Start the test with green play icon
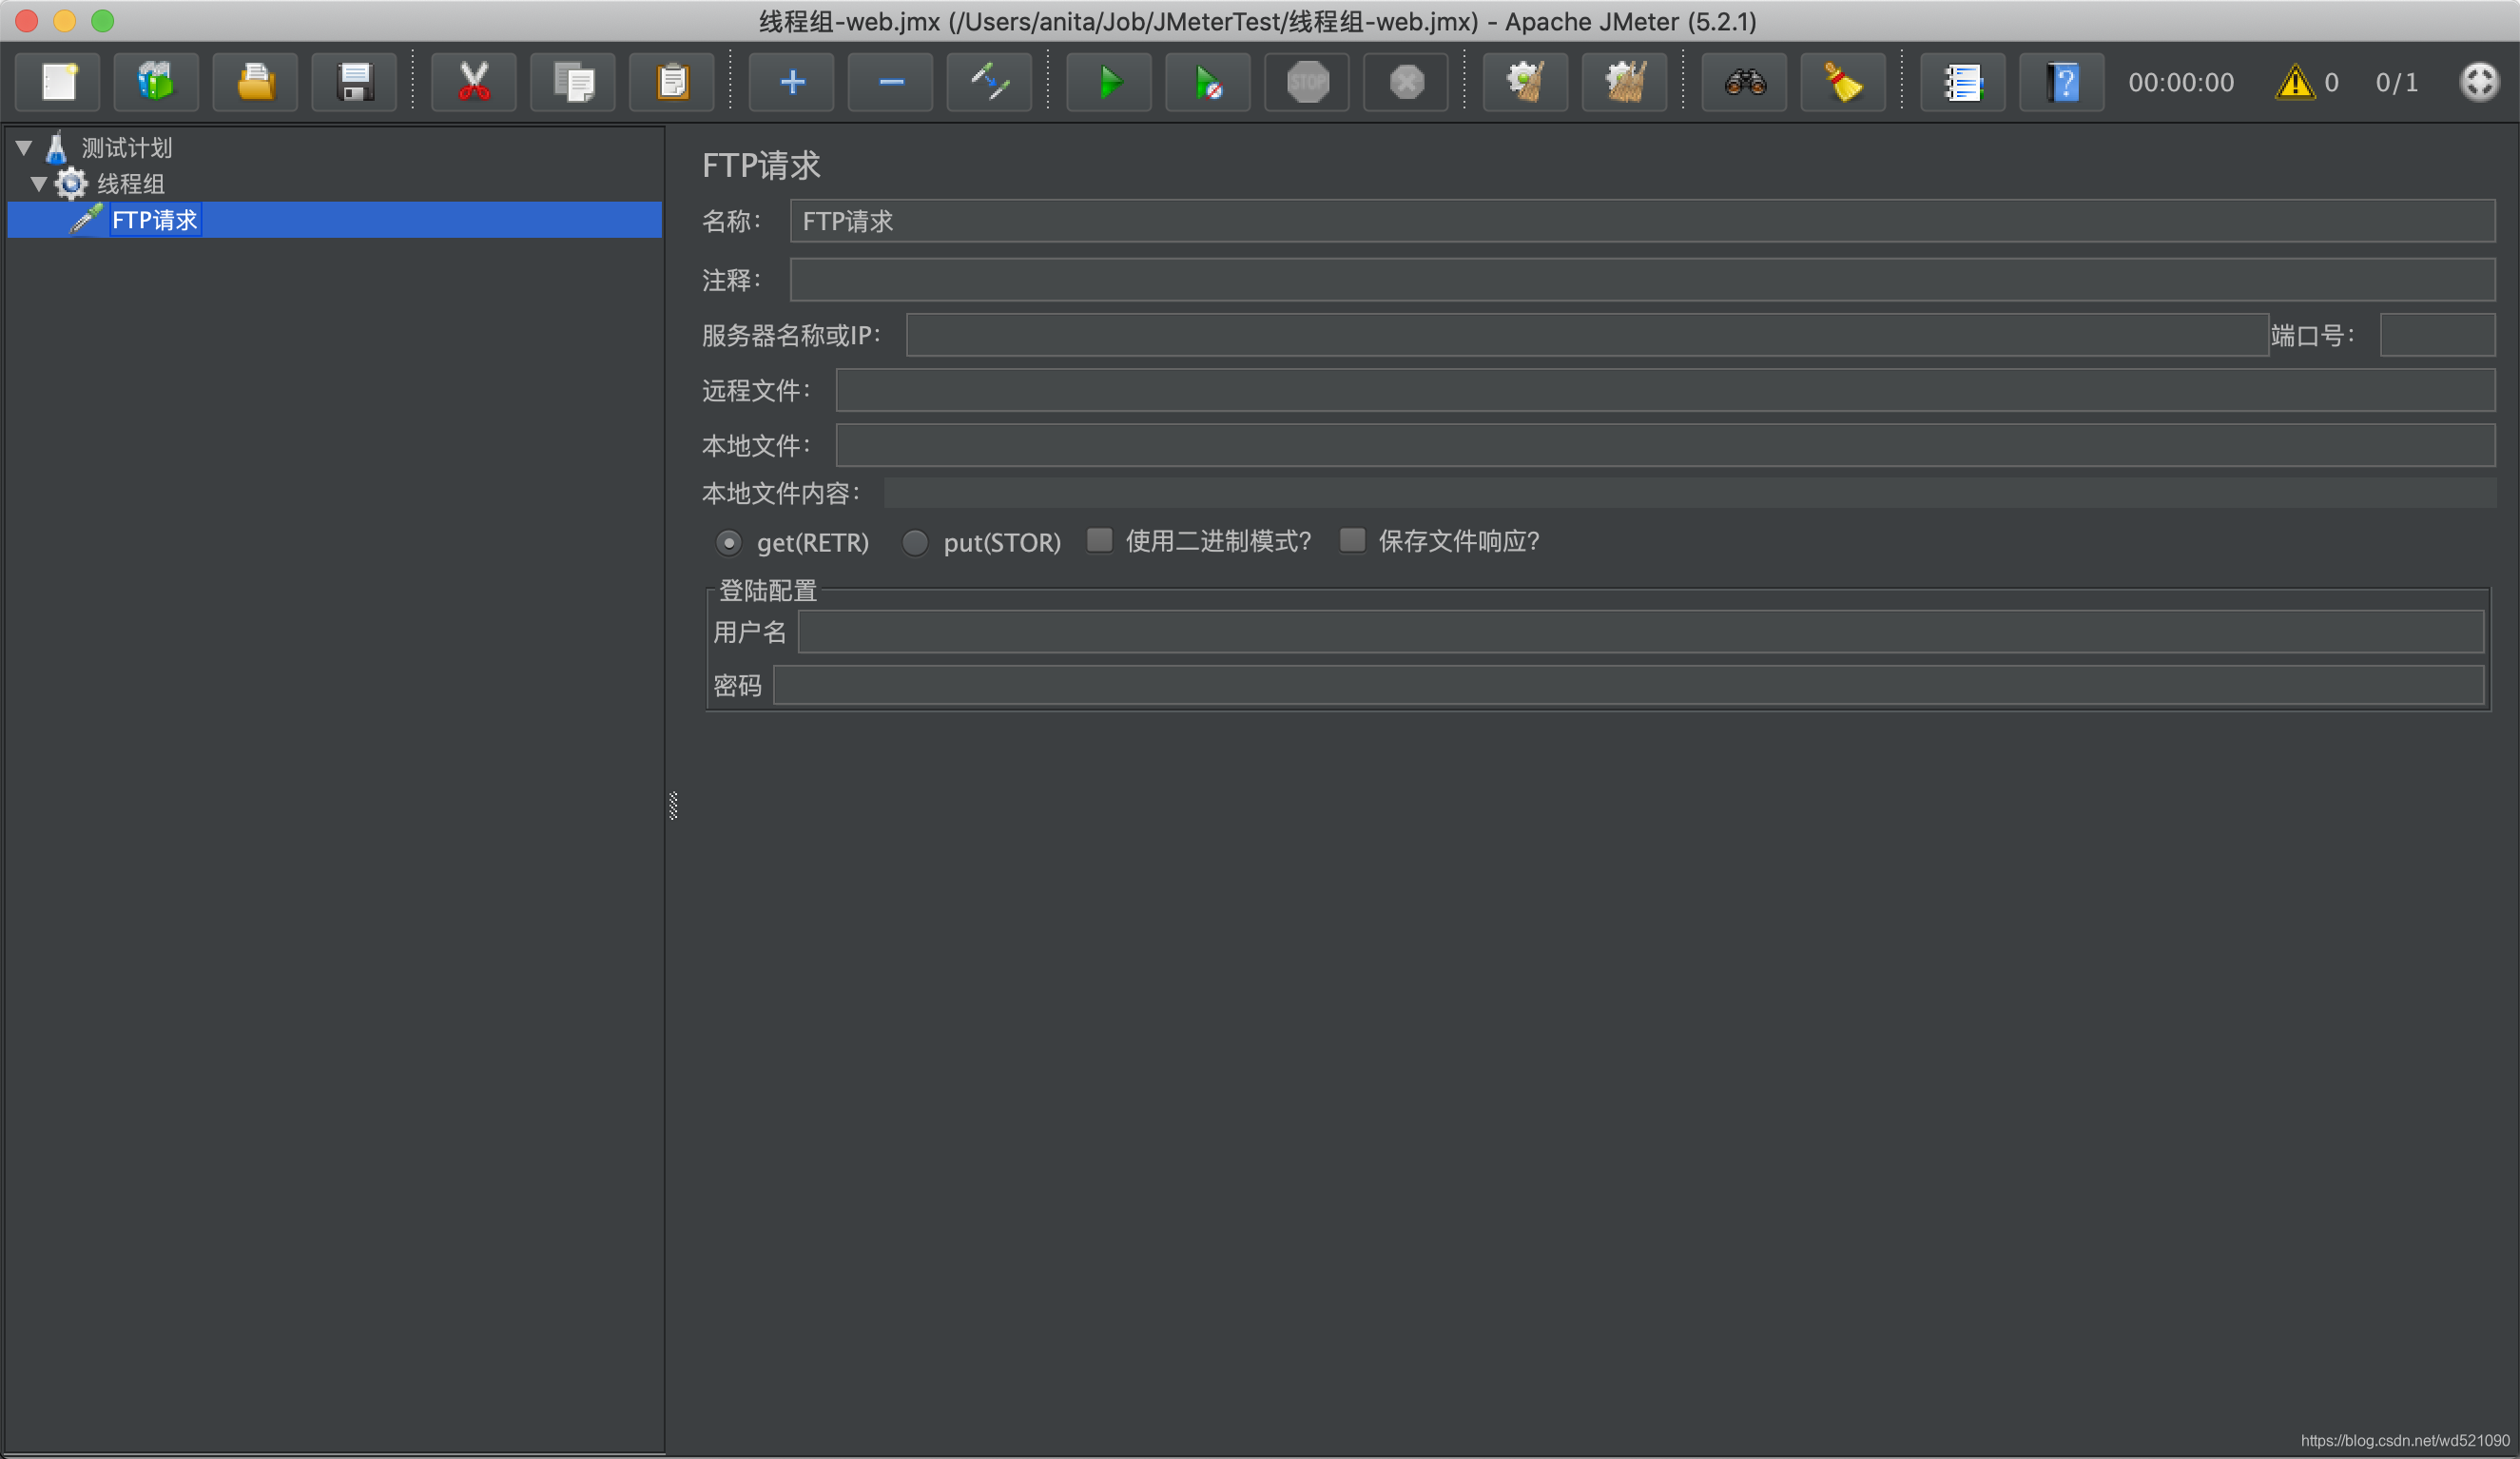This screenshot has width=2520, height=1459. [x=1109, y=82]
